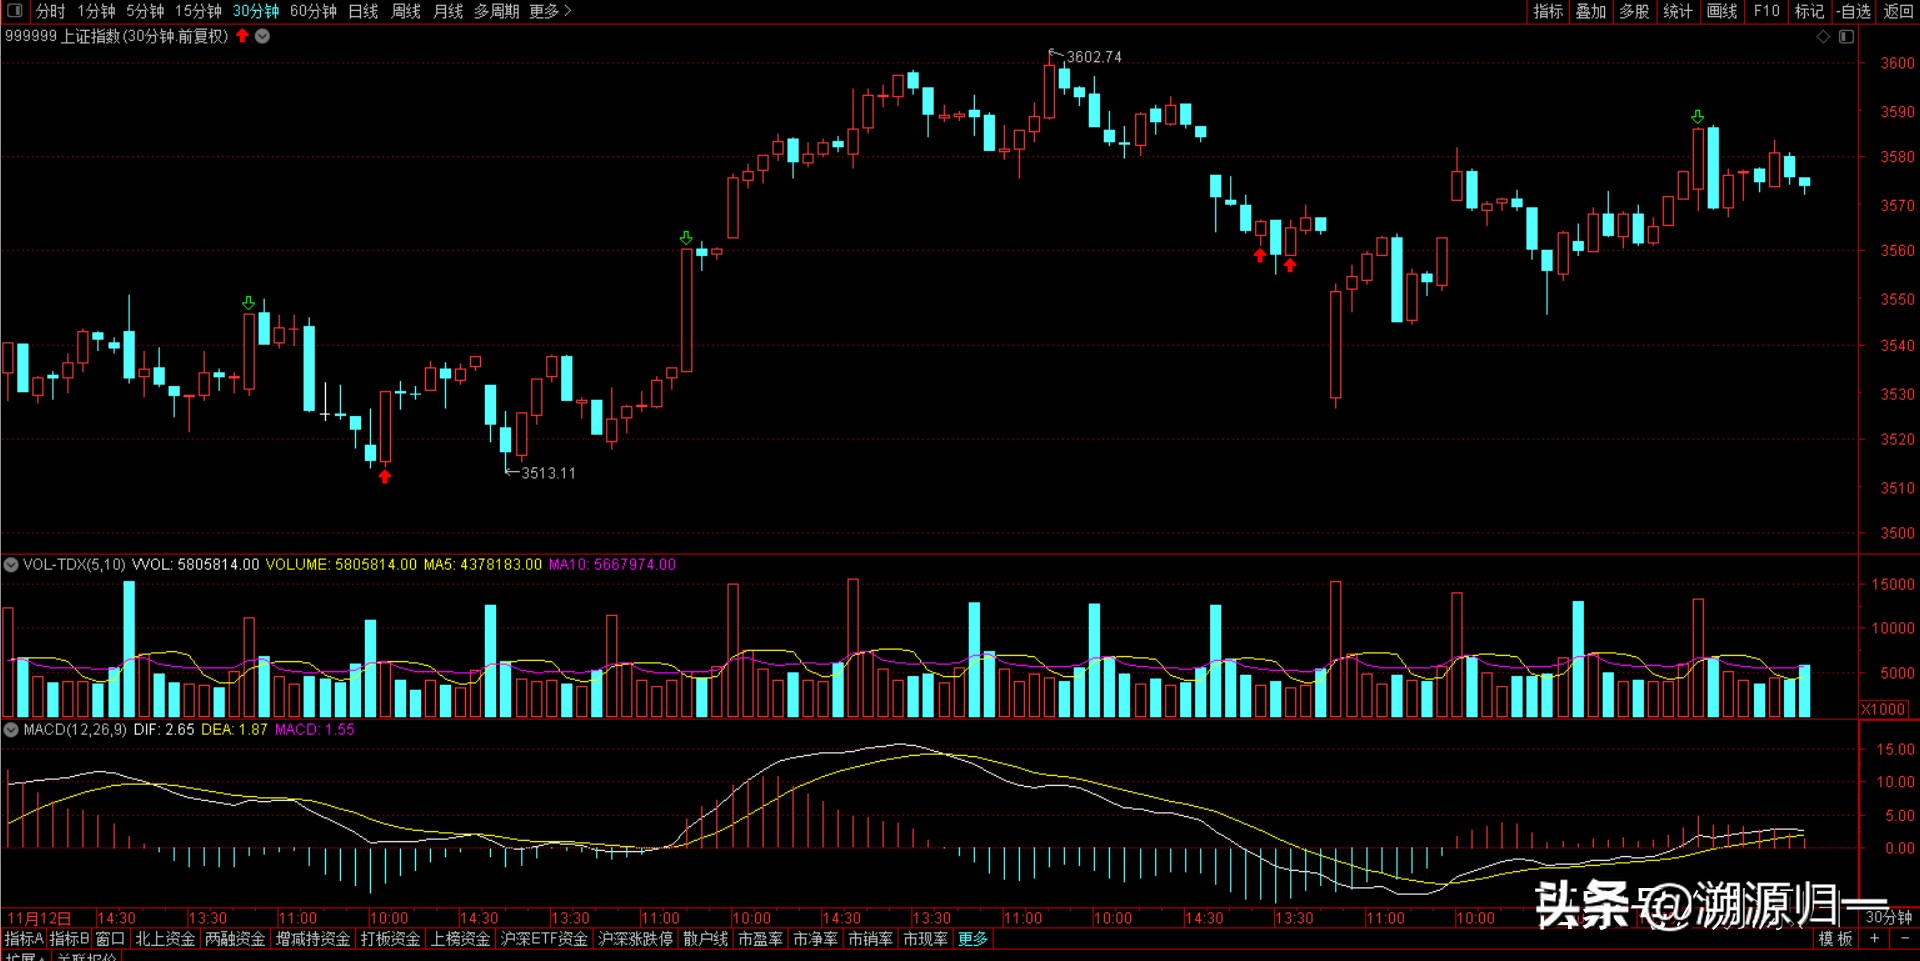Click the VOLUME: 5805814.00 value
This screenshot has width=1920, height=961.
tap(341, 565)
